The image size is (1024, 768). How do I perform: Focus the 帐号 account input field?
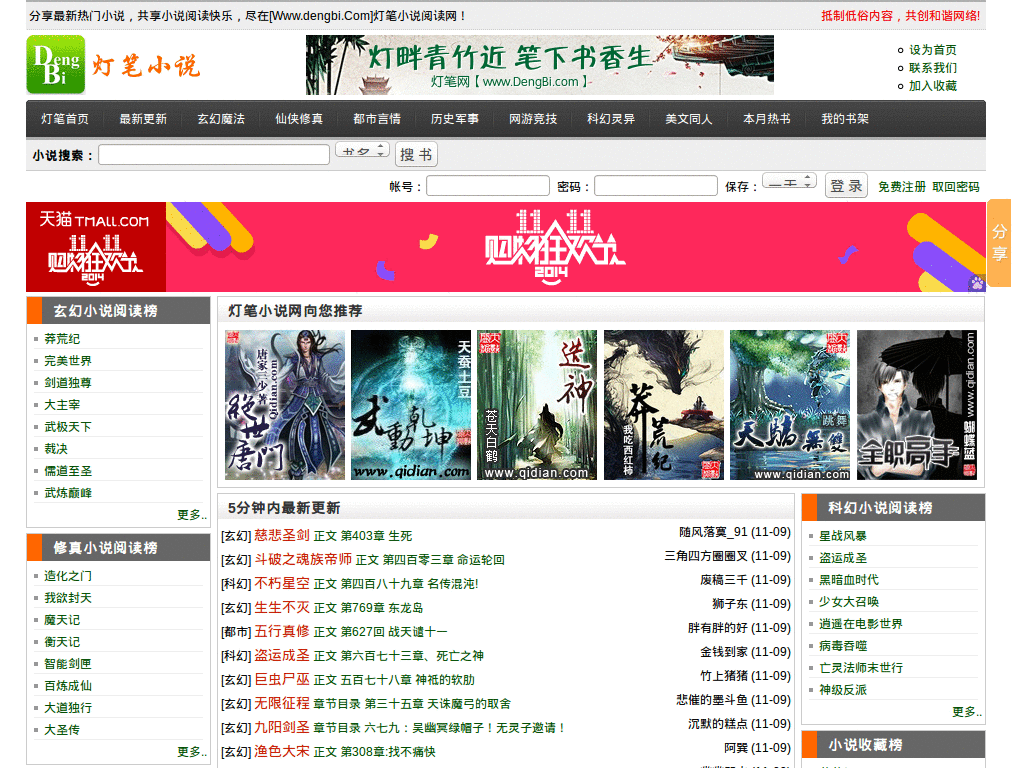(488, 186)
